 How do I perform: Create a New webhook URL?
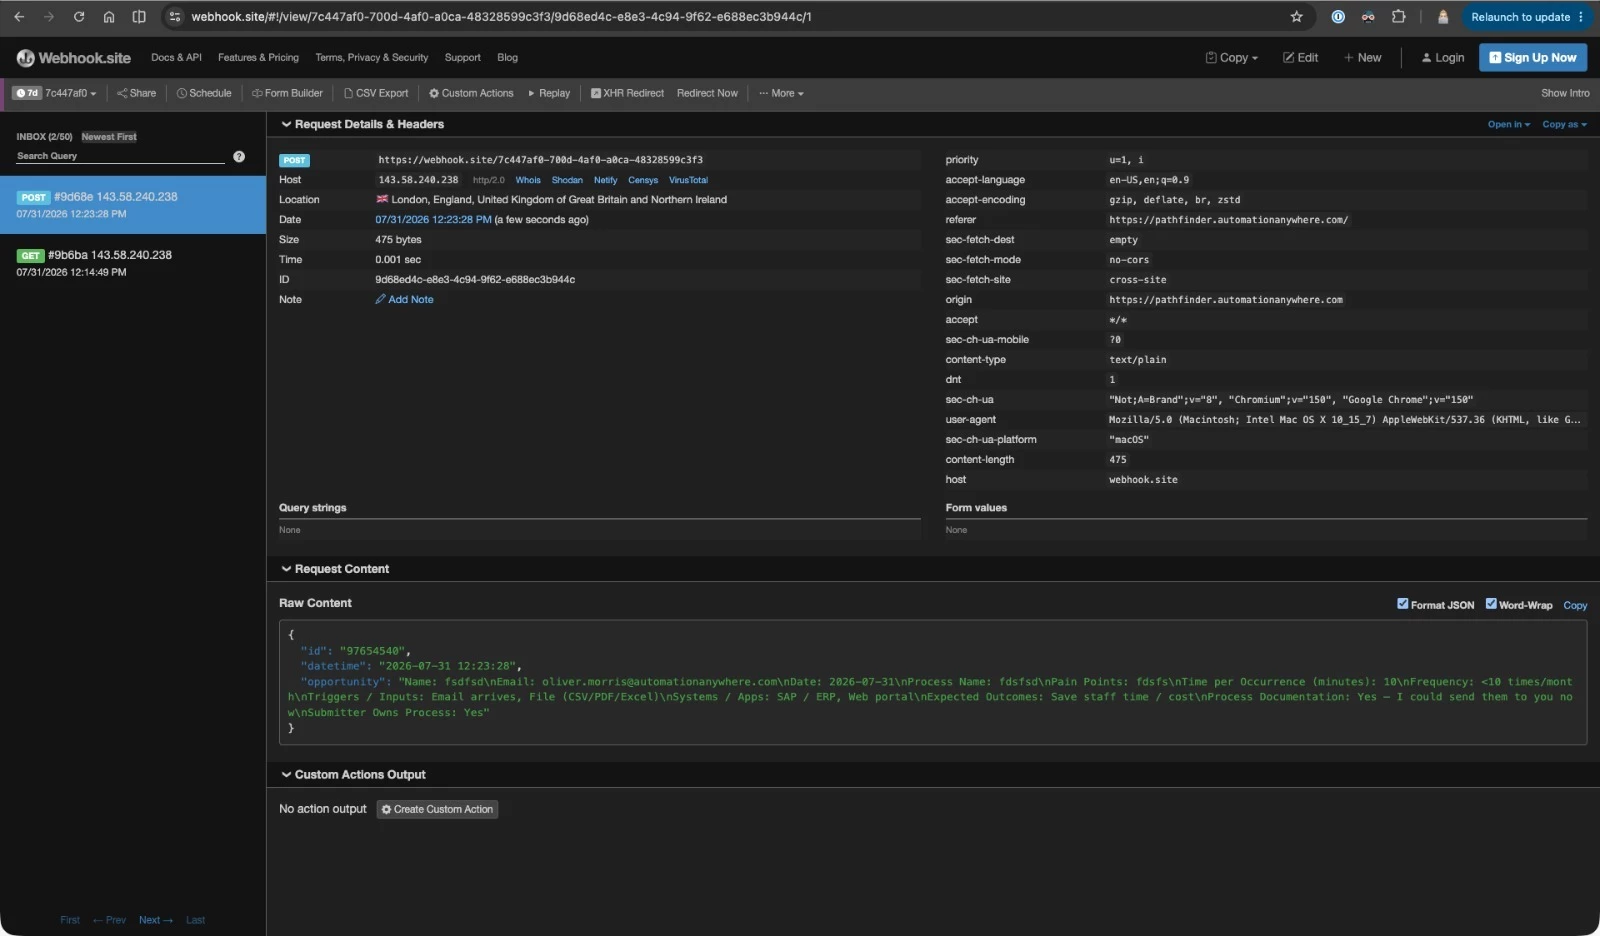point(1362,58)
